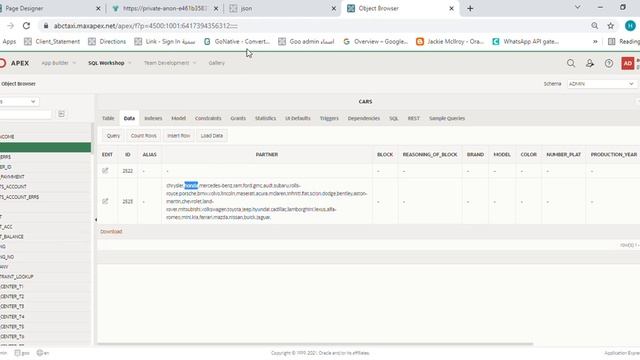Screen dimensions: 640x360
Task: Open the Schema ADMIN dropdown
Action: pyautogui.click(x=602, y=84)
